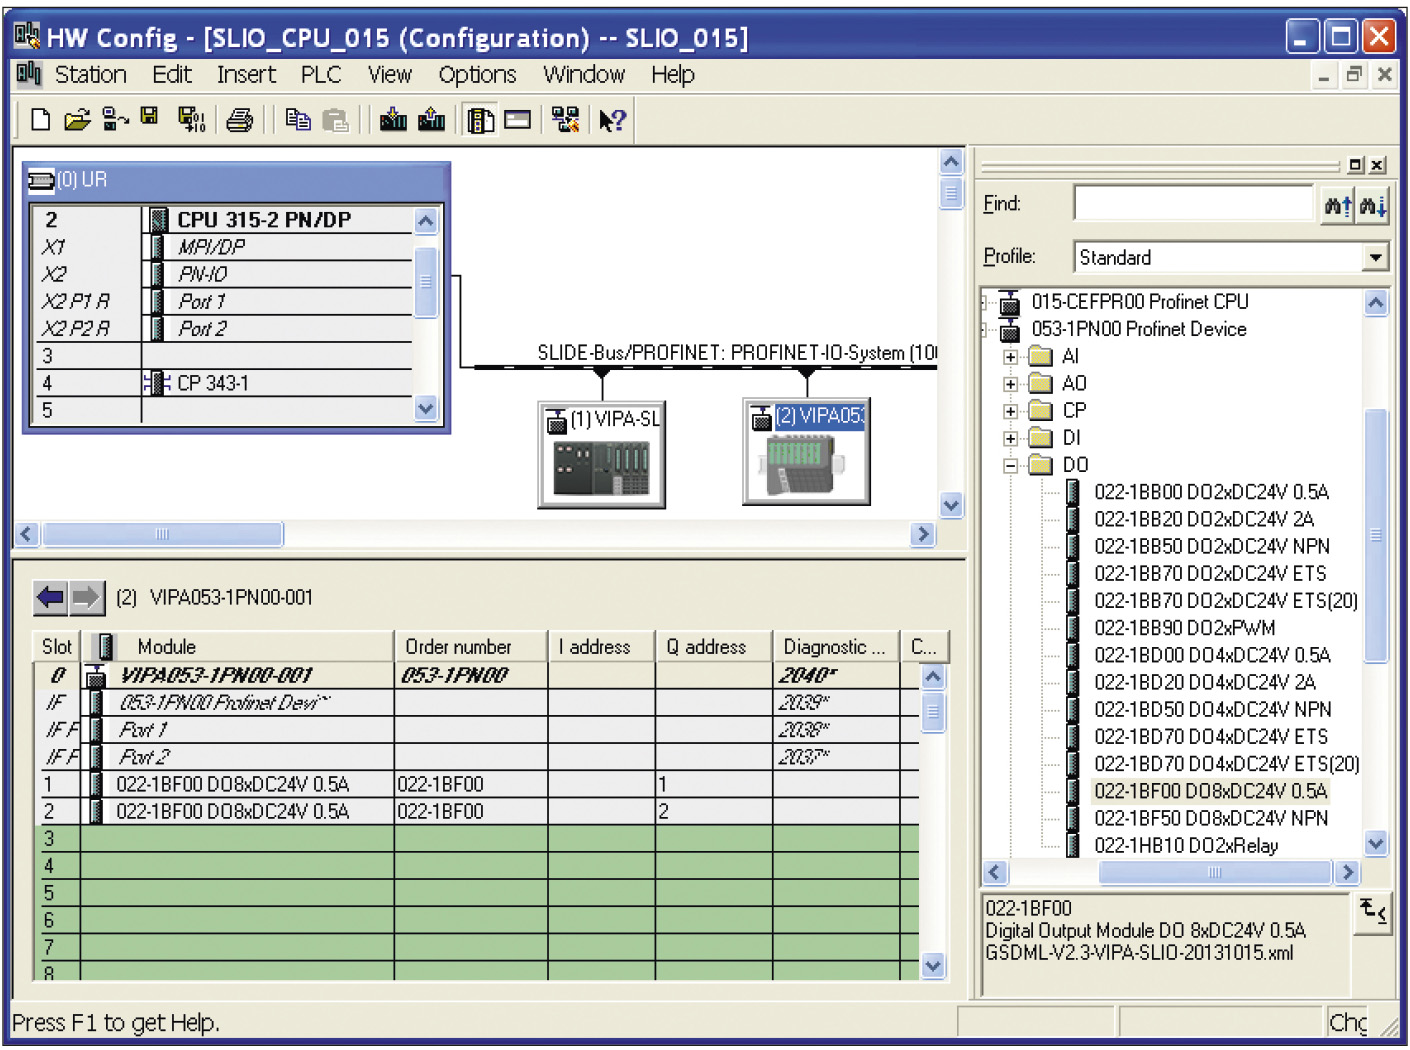This screenshot has height=1050, width=1410.
Task: Toggle the hardware Catalog view icon
Action: (481, 120)
